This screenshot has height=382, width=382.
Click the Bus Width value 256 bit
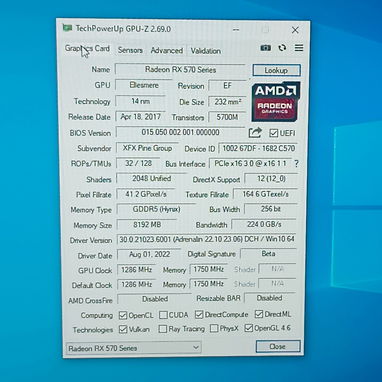click(271, 209)
